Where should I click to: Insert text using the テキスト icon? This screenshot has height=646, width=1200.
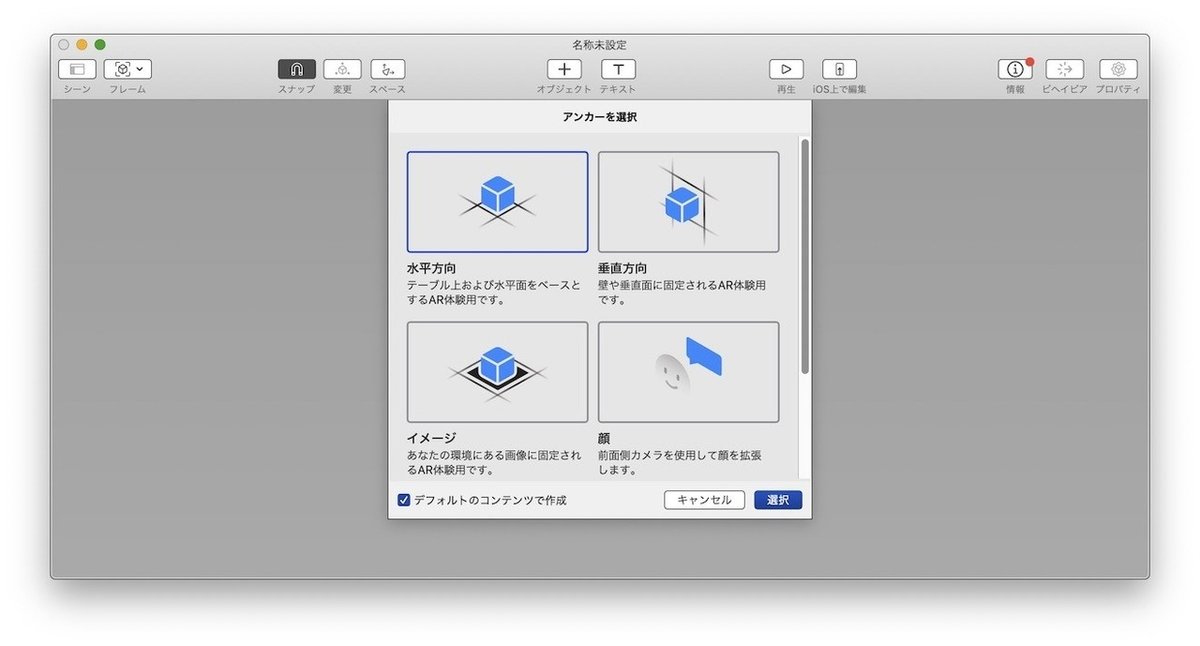pyautogui.click(x=618, y=69)
